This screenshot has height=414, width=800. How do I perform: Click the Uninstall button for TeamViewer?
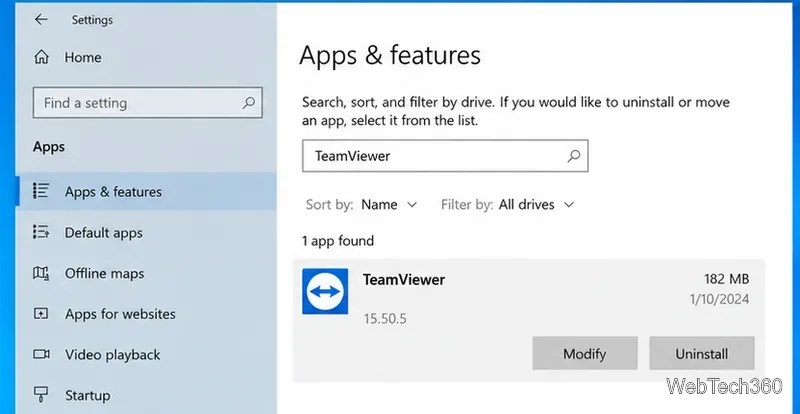(702, 353)
